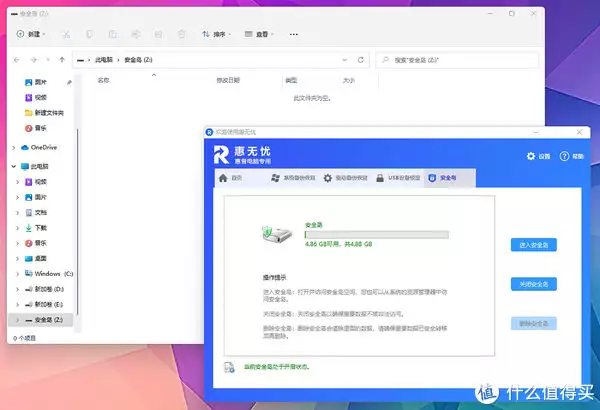This screenshot has height=410, width=600.
Task: Open the 新建 new dropdown in Explorer
Action: (x=31, y=34)
